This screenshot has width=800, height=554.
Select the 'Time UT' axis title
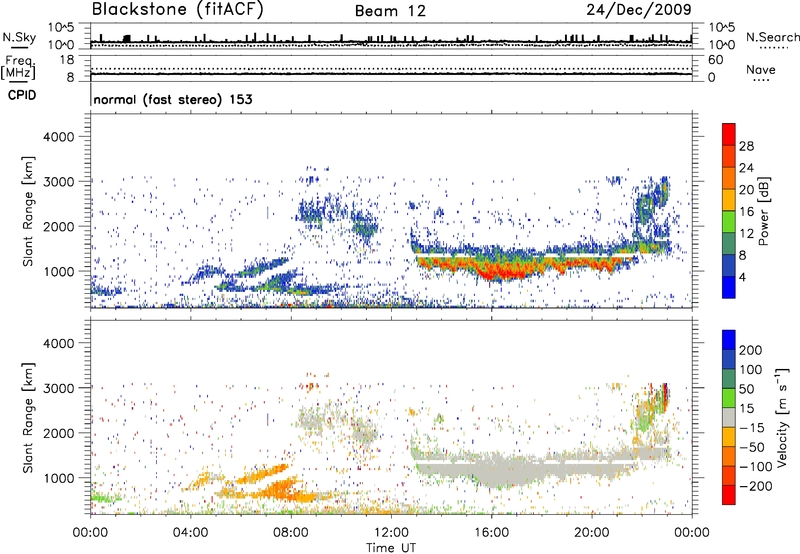(391, 548)
